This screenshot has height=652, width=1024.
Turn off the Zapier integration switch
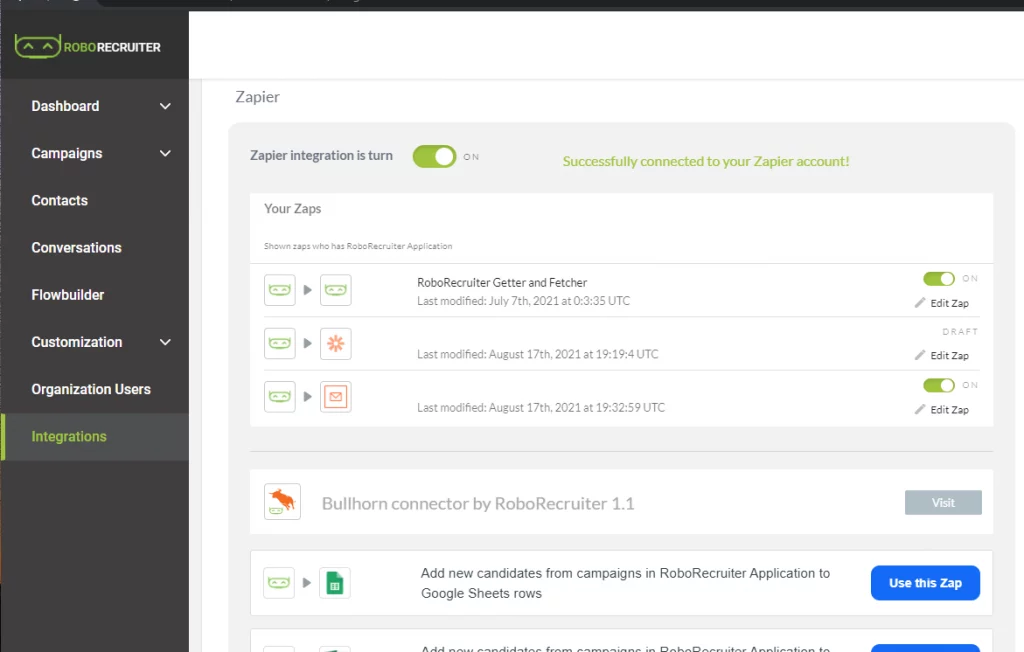point(434,157)
